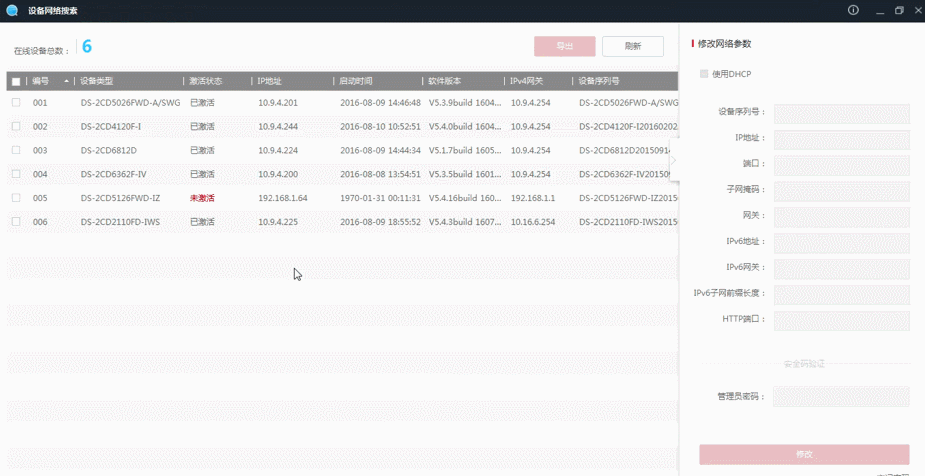
Task: Restore the window using title bar icon
Action: [899, 11]
